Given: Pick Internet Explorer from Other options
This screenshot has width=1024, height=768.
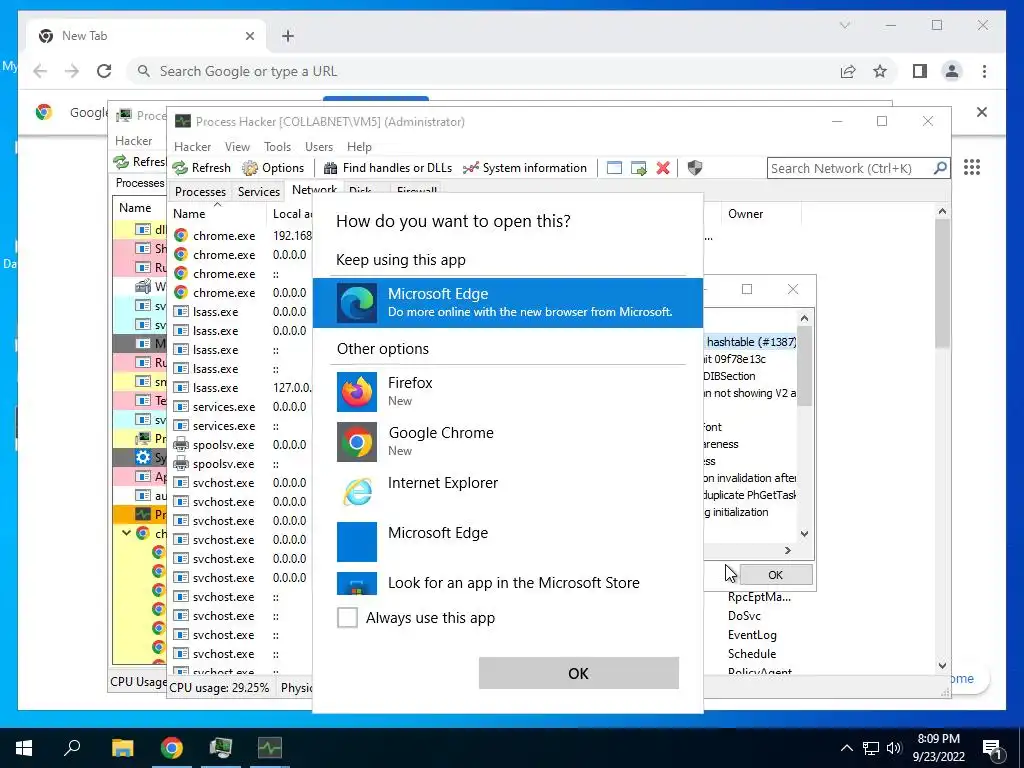Looking at the screenshot, I should 507,491.
